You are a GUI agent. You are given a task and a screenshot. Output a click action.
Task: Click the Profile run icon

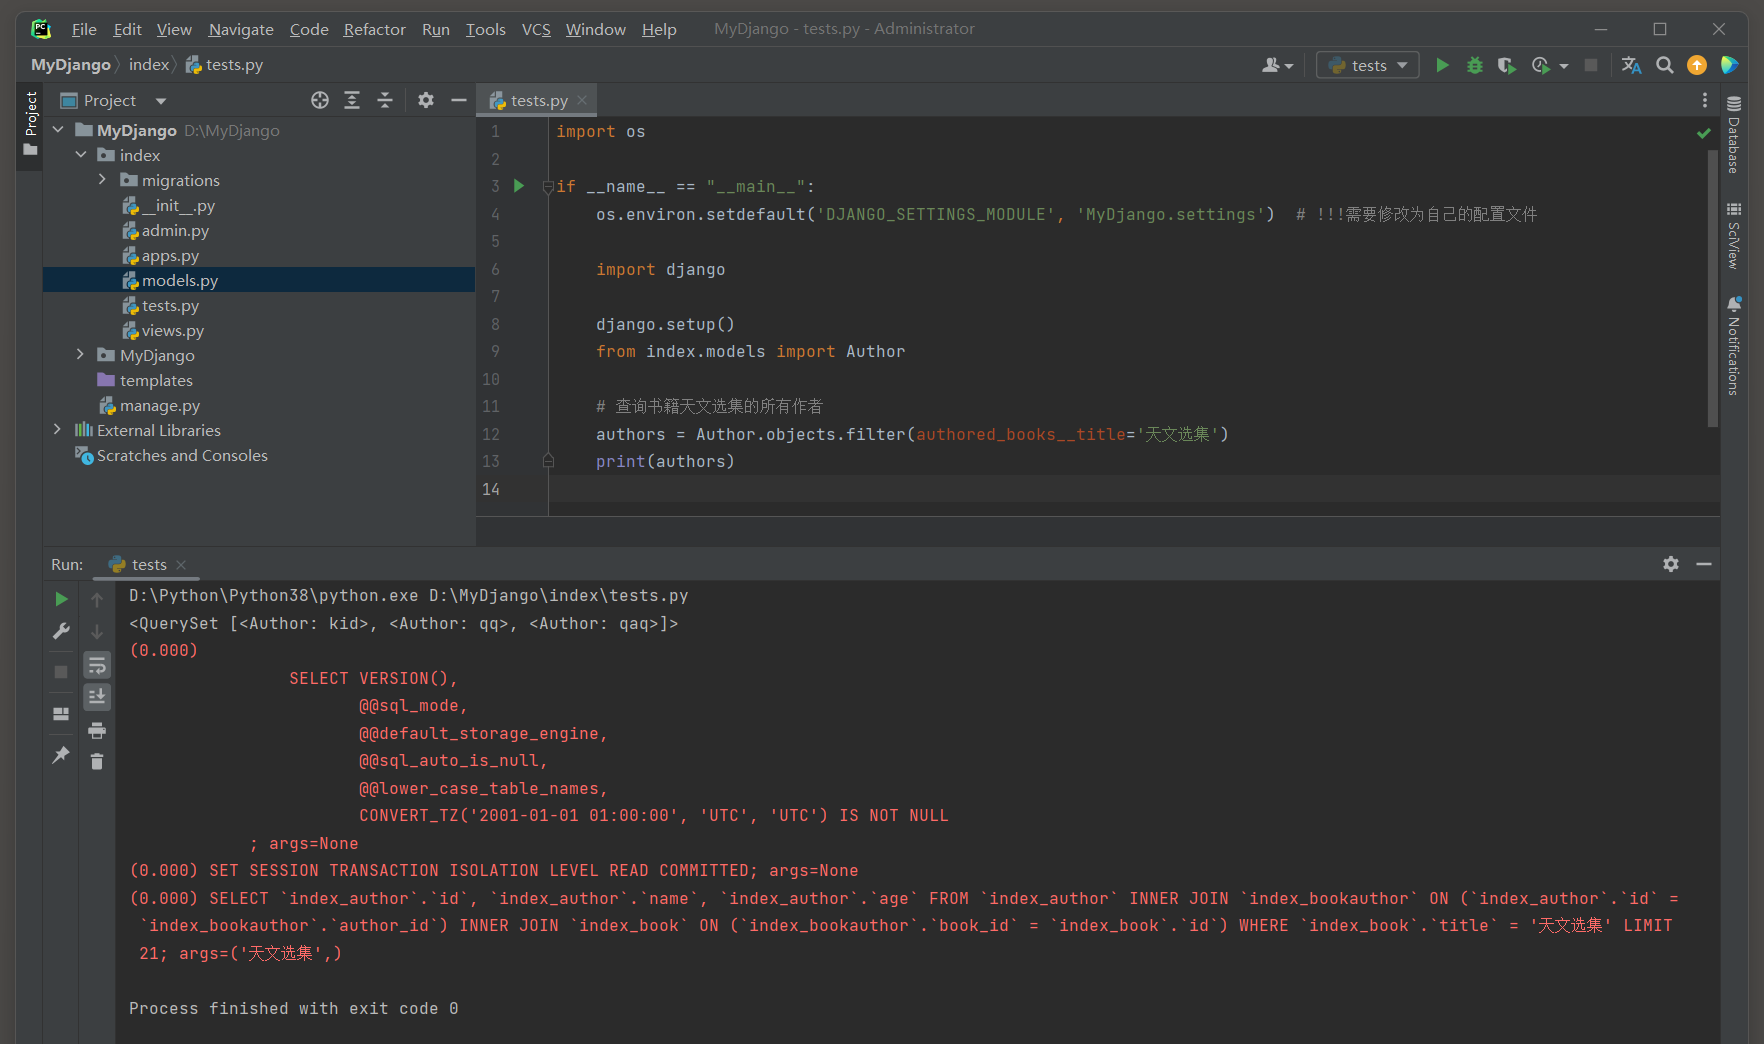pos(1540,65)
